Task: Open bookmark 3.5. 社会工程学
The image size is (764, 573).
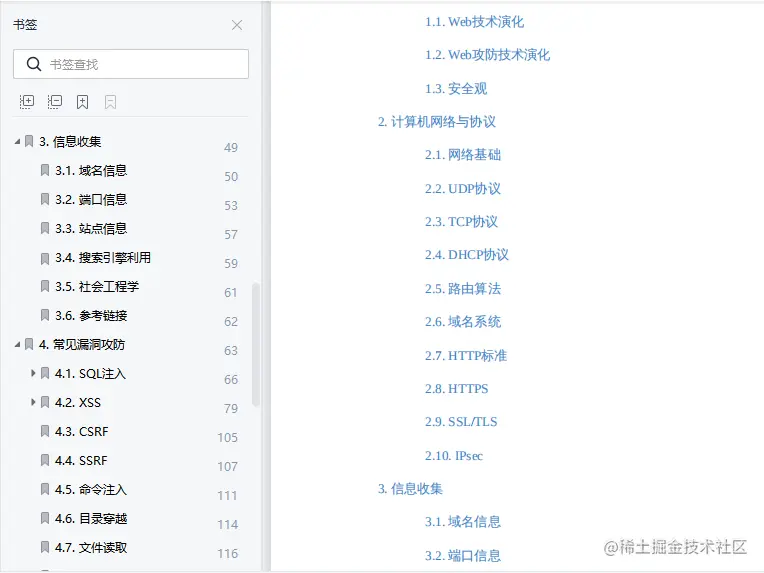Action: point(97,286)
